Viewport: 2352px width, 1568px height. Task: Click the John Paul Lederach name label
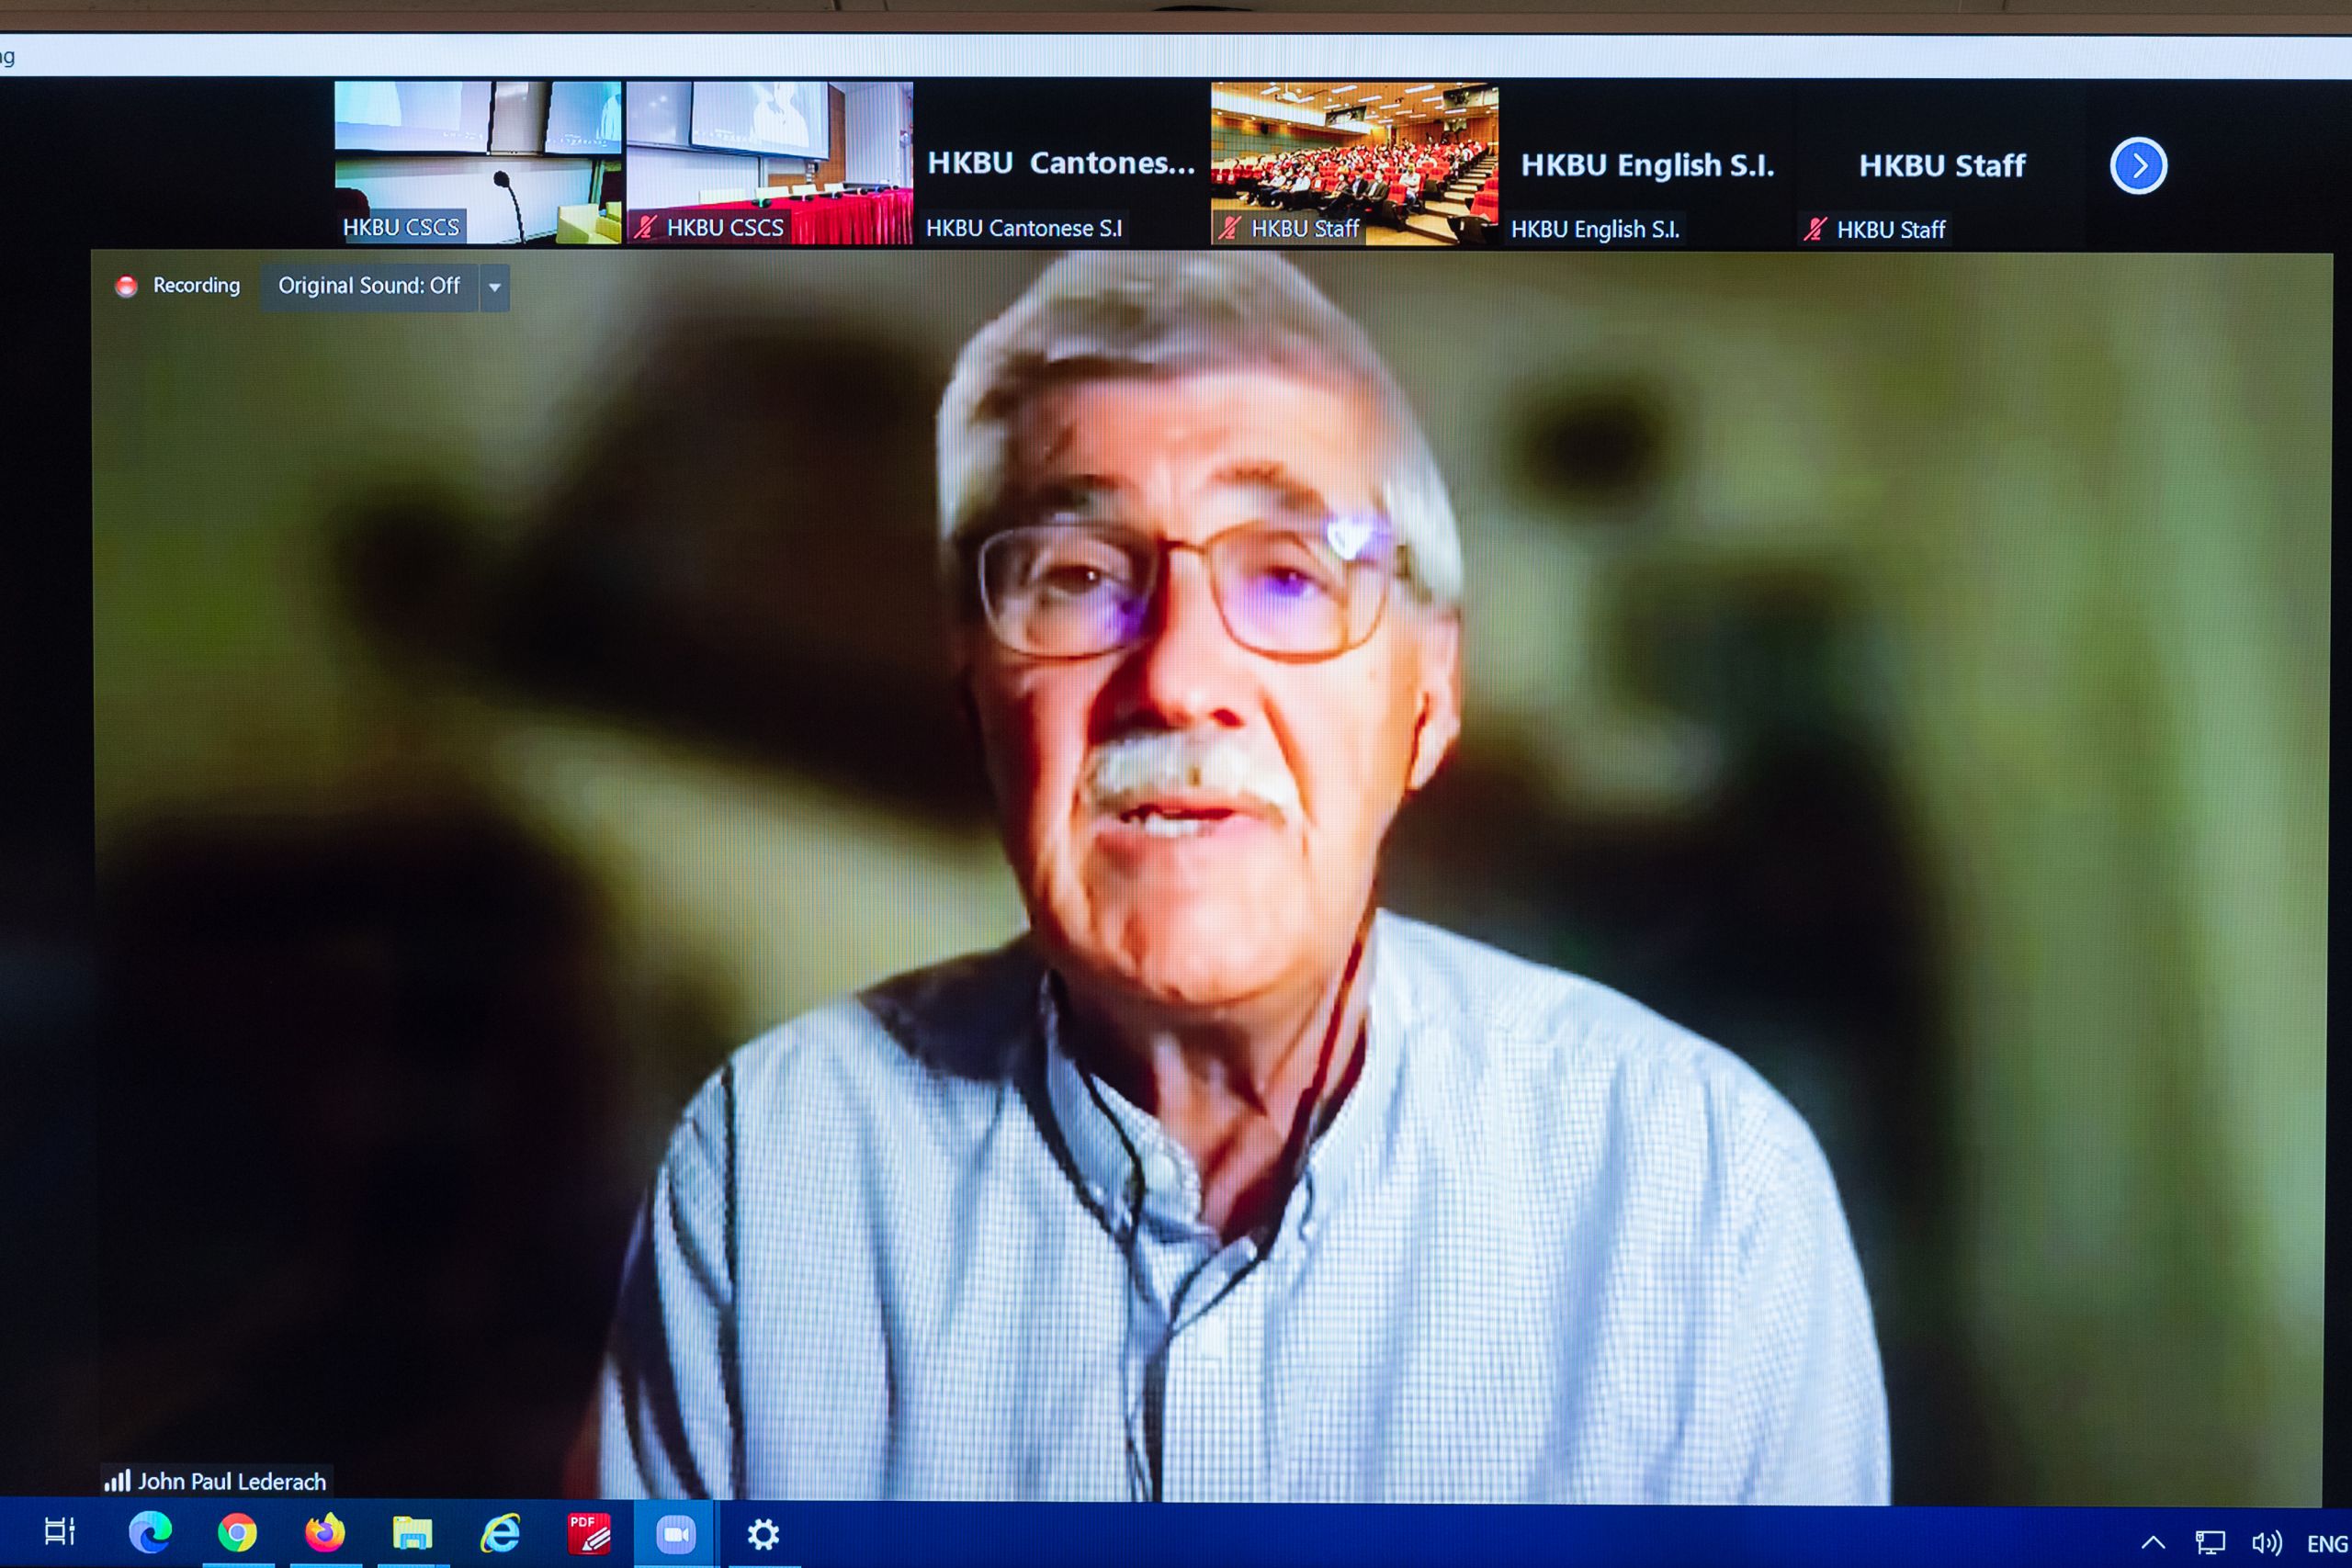coord(232,1481)
